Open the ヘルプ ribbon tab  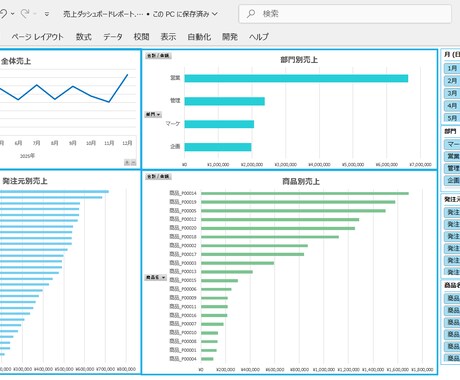pyautogui.click(x=259, y=37)
